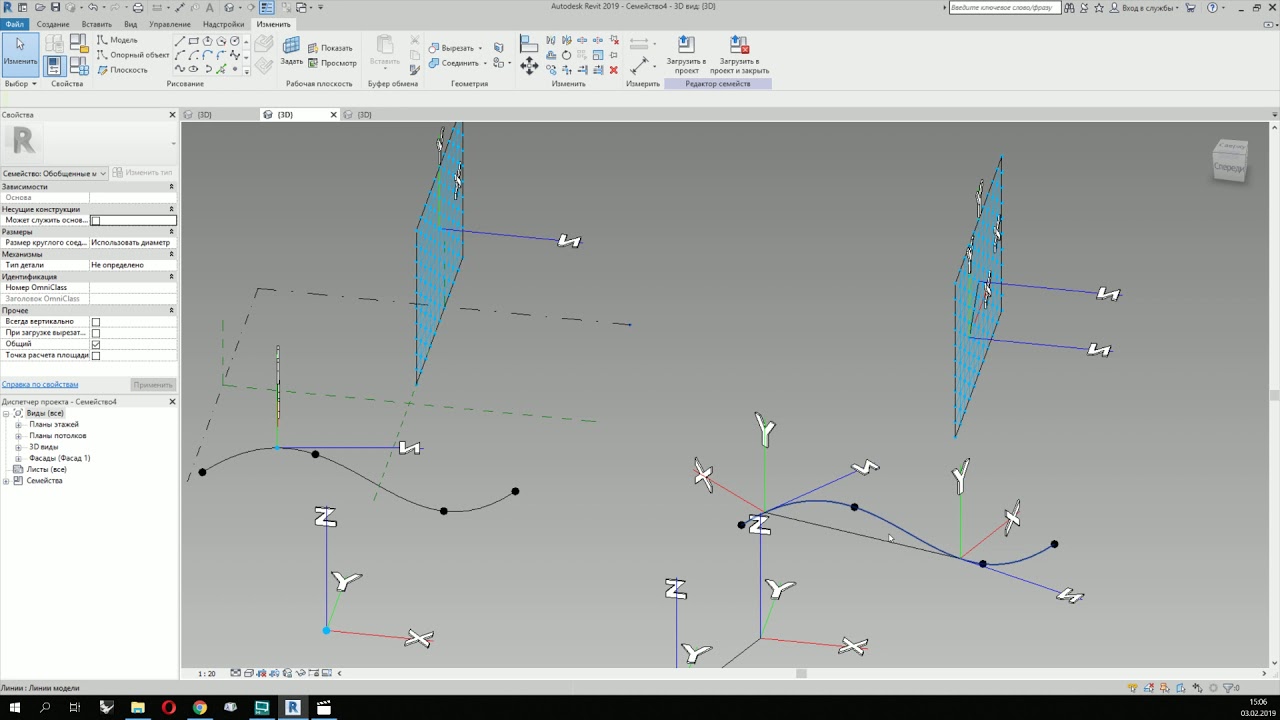The height and width of the screenshot is (720, 1280).
Task: Click the Вырезать geometry tool
Action: (451, 48)
